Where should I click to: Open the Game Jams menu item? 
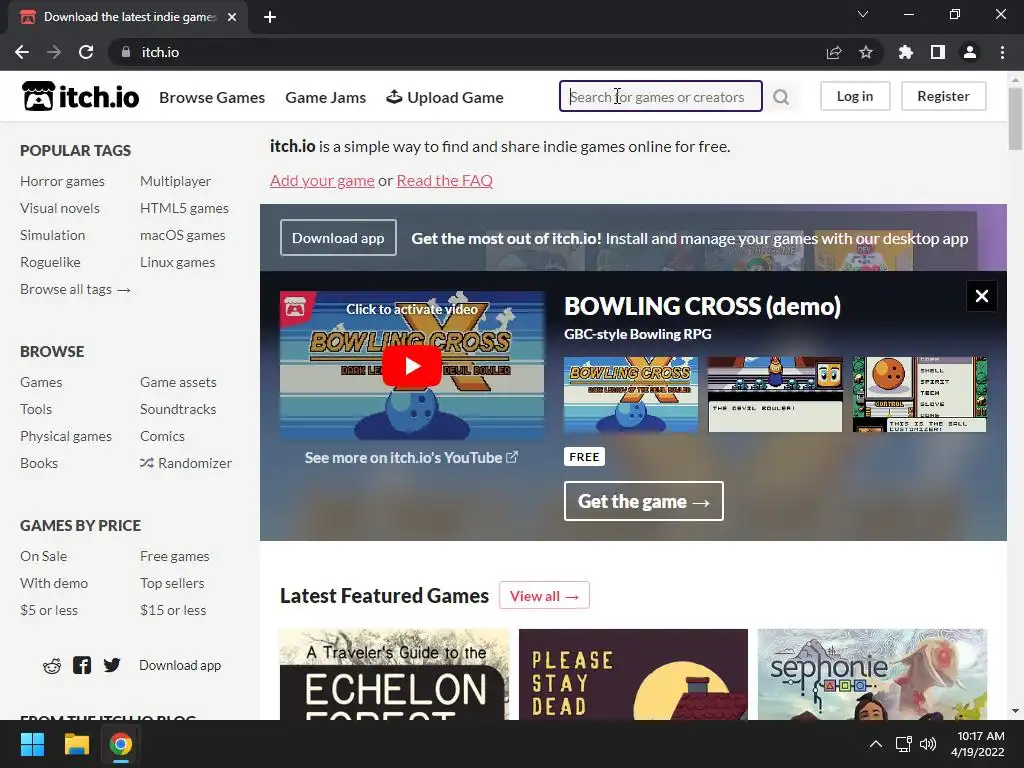pos(326,97)
